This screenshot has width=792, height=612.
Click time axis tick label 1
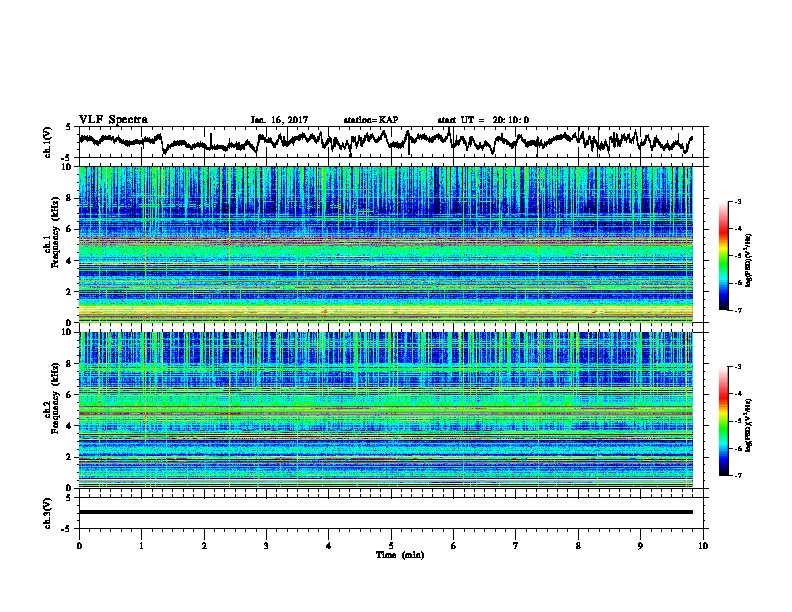click(141, 546)
